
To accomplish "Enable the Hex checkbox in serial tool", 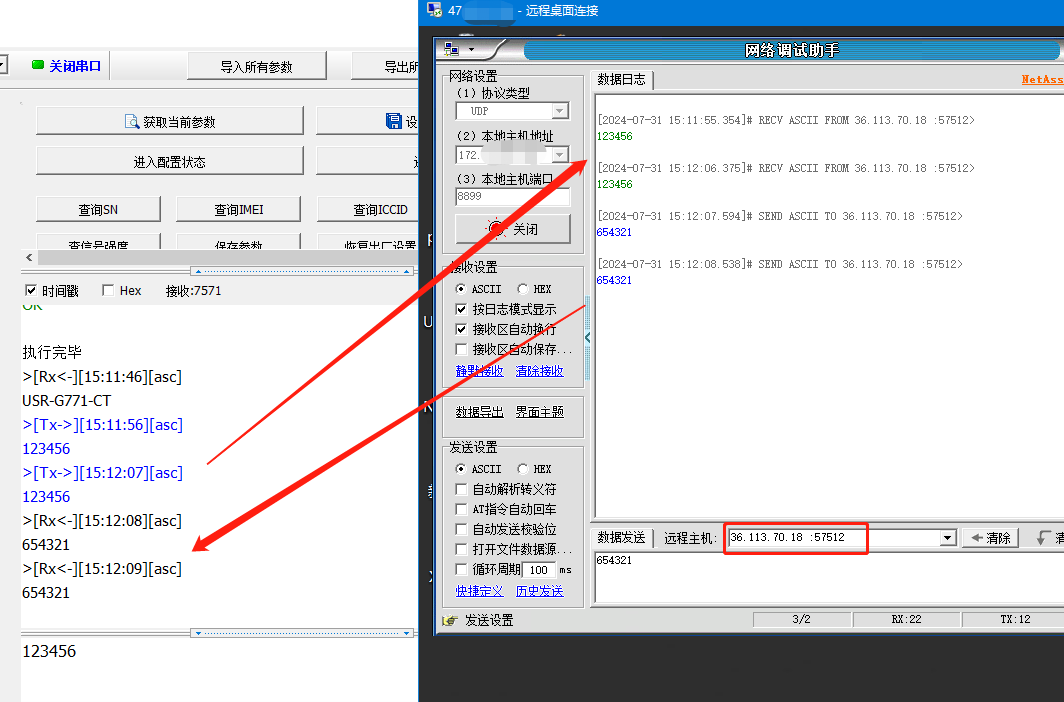I will pyautogui.click(x=107, y=290).
